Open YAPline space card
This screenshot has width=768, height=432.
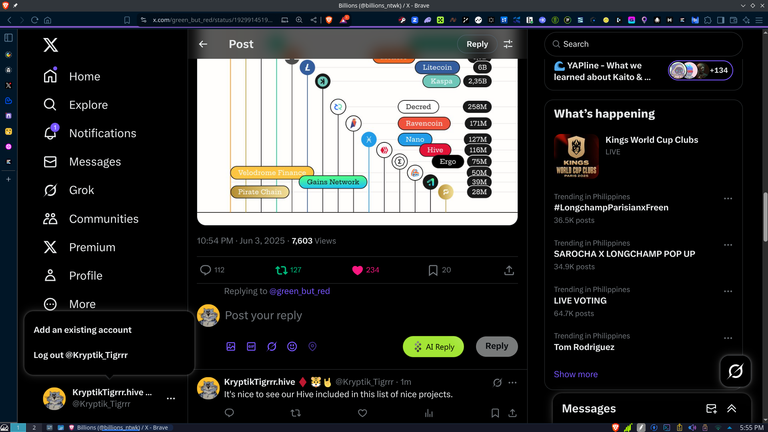(643, 71)
